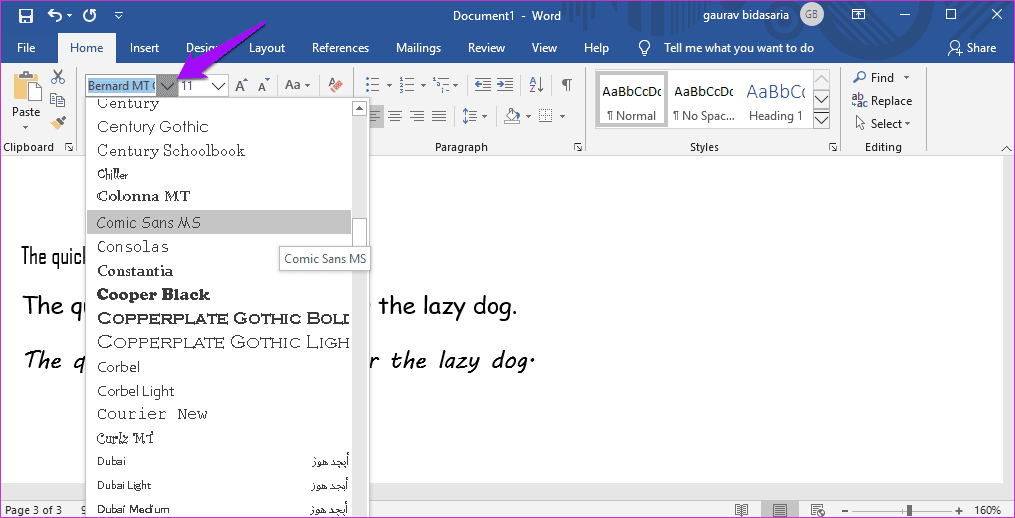The width and height of the screenshot is (1015, 518).
Task: Switch to Read Mode view
Action: tap(741, 510)
